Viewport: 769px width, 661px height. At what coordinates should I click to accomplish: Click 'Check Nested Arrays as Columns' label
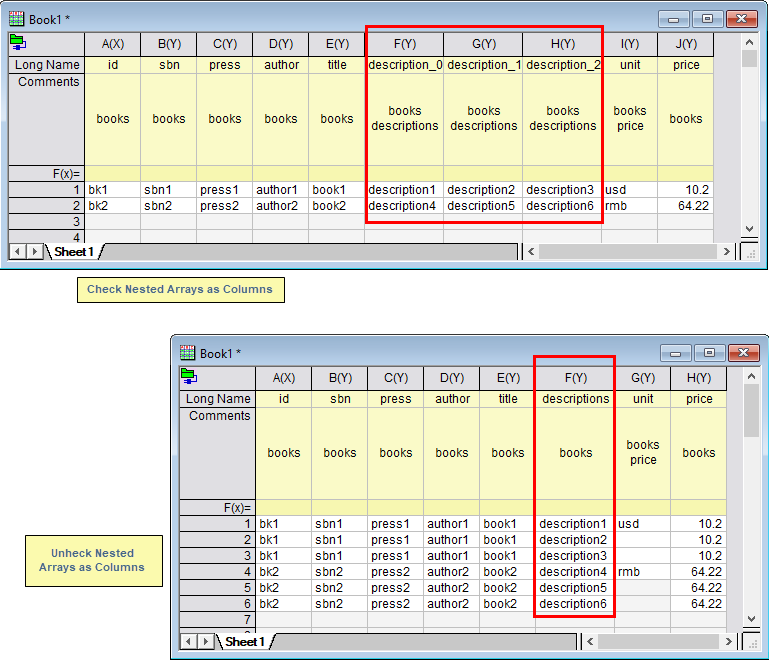tap(179, 289)
